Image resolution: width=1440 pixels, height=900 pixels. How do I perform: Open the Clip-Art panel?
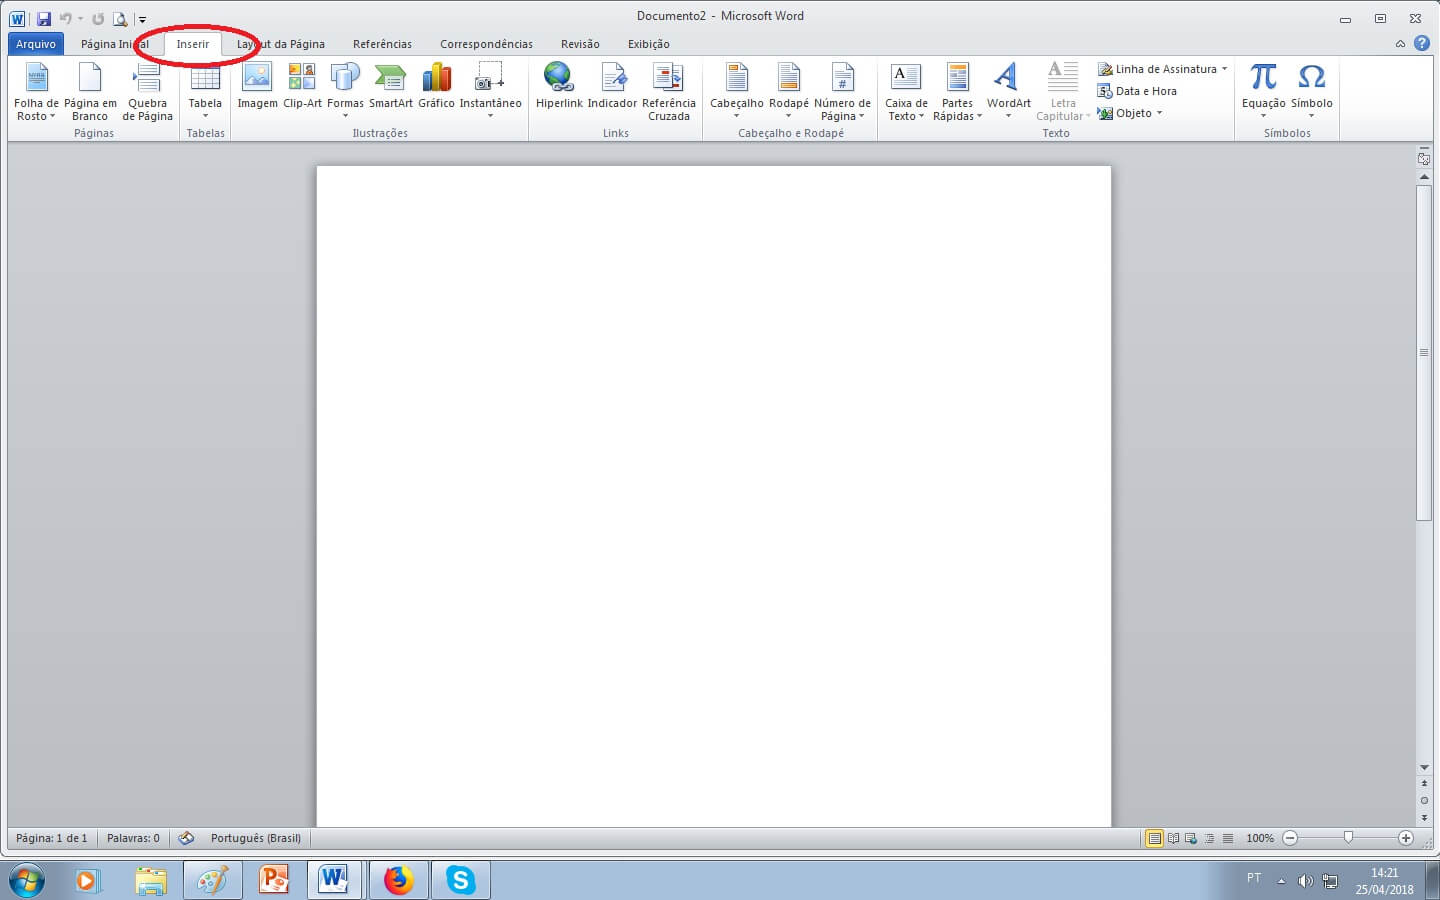tap(302, 86)
